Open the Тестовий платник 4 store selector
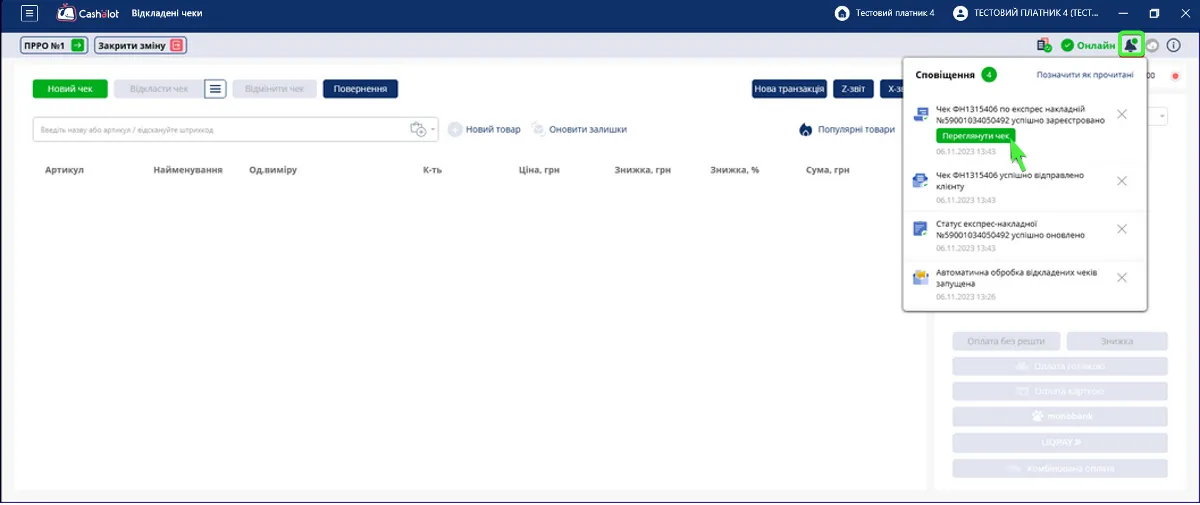This screenshot has height=505, width=1200. coord(885,13)
